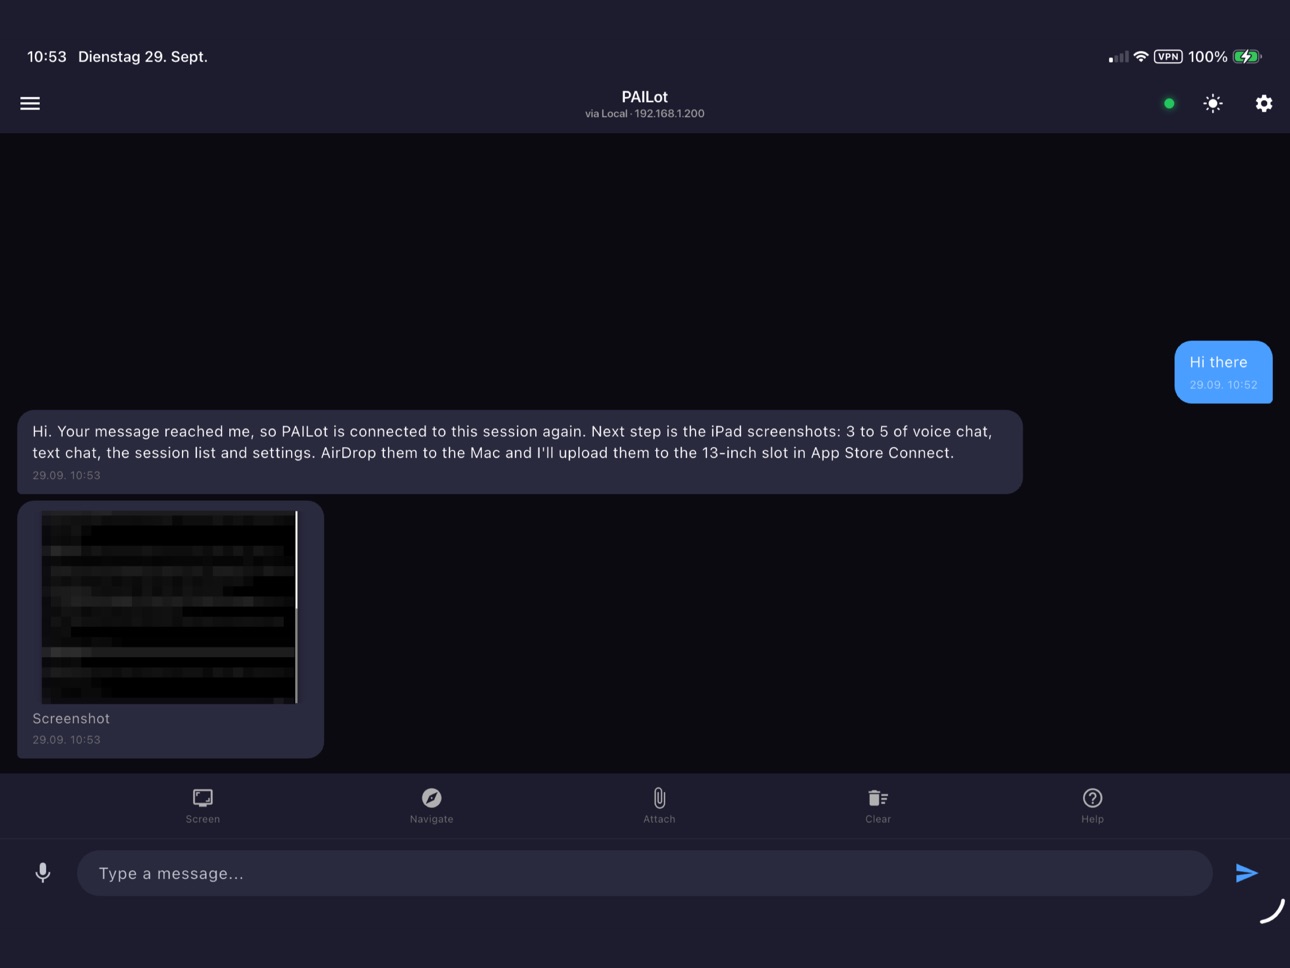The image size is (1290, 968).
Task: Tap the 'Dienstag 29. Sept.' date
Action: click(143, 57)
